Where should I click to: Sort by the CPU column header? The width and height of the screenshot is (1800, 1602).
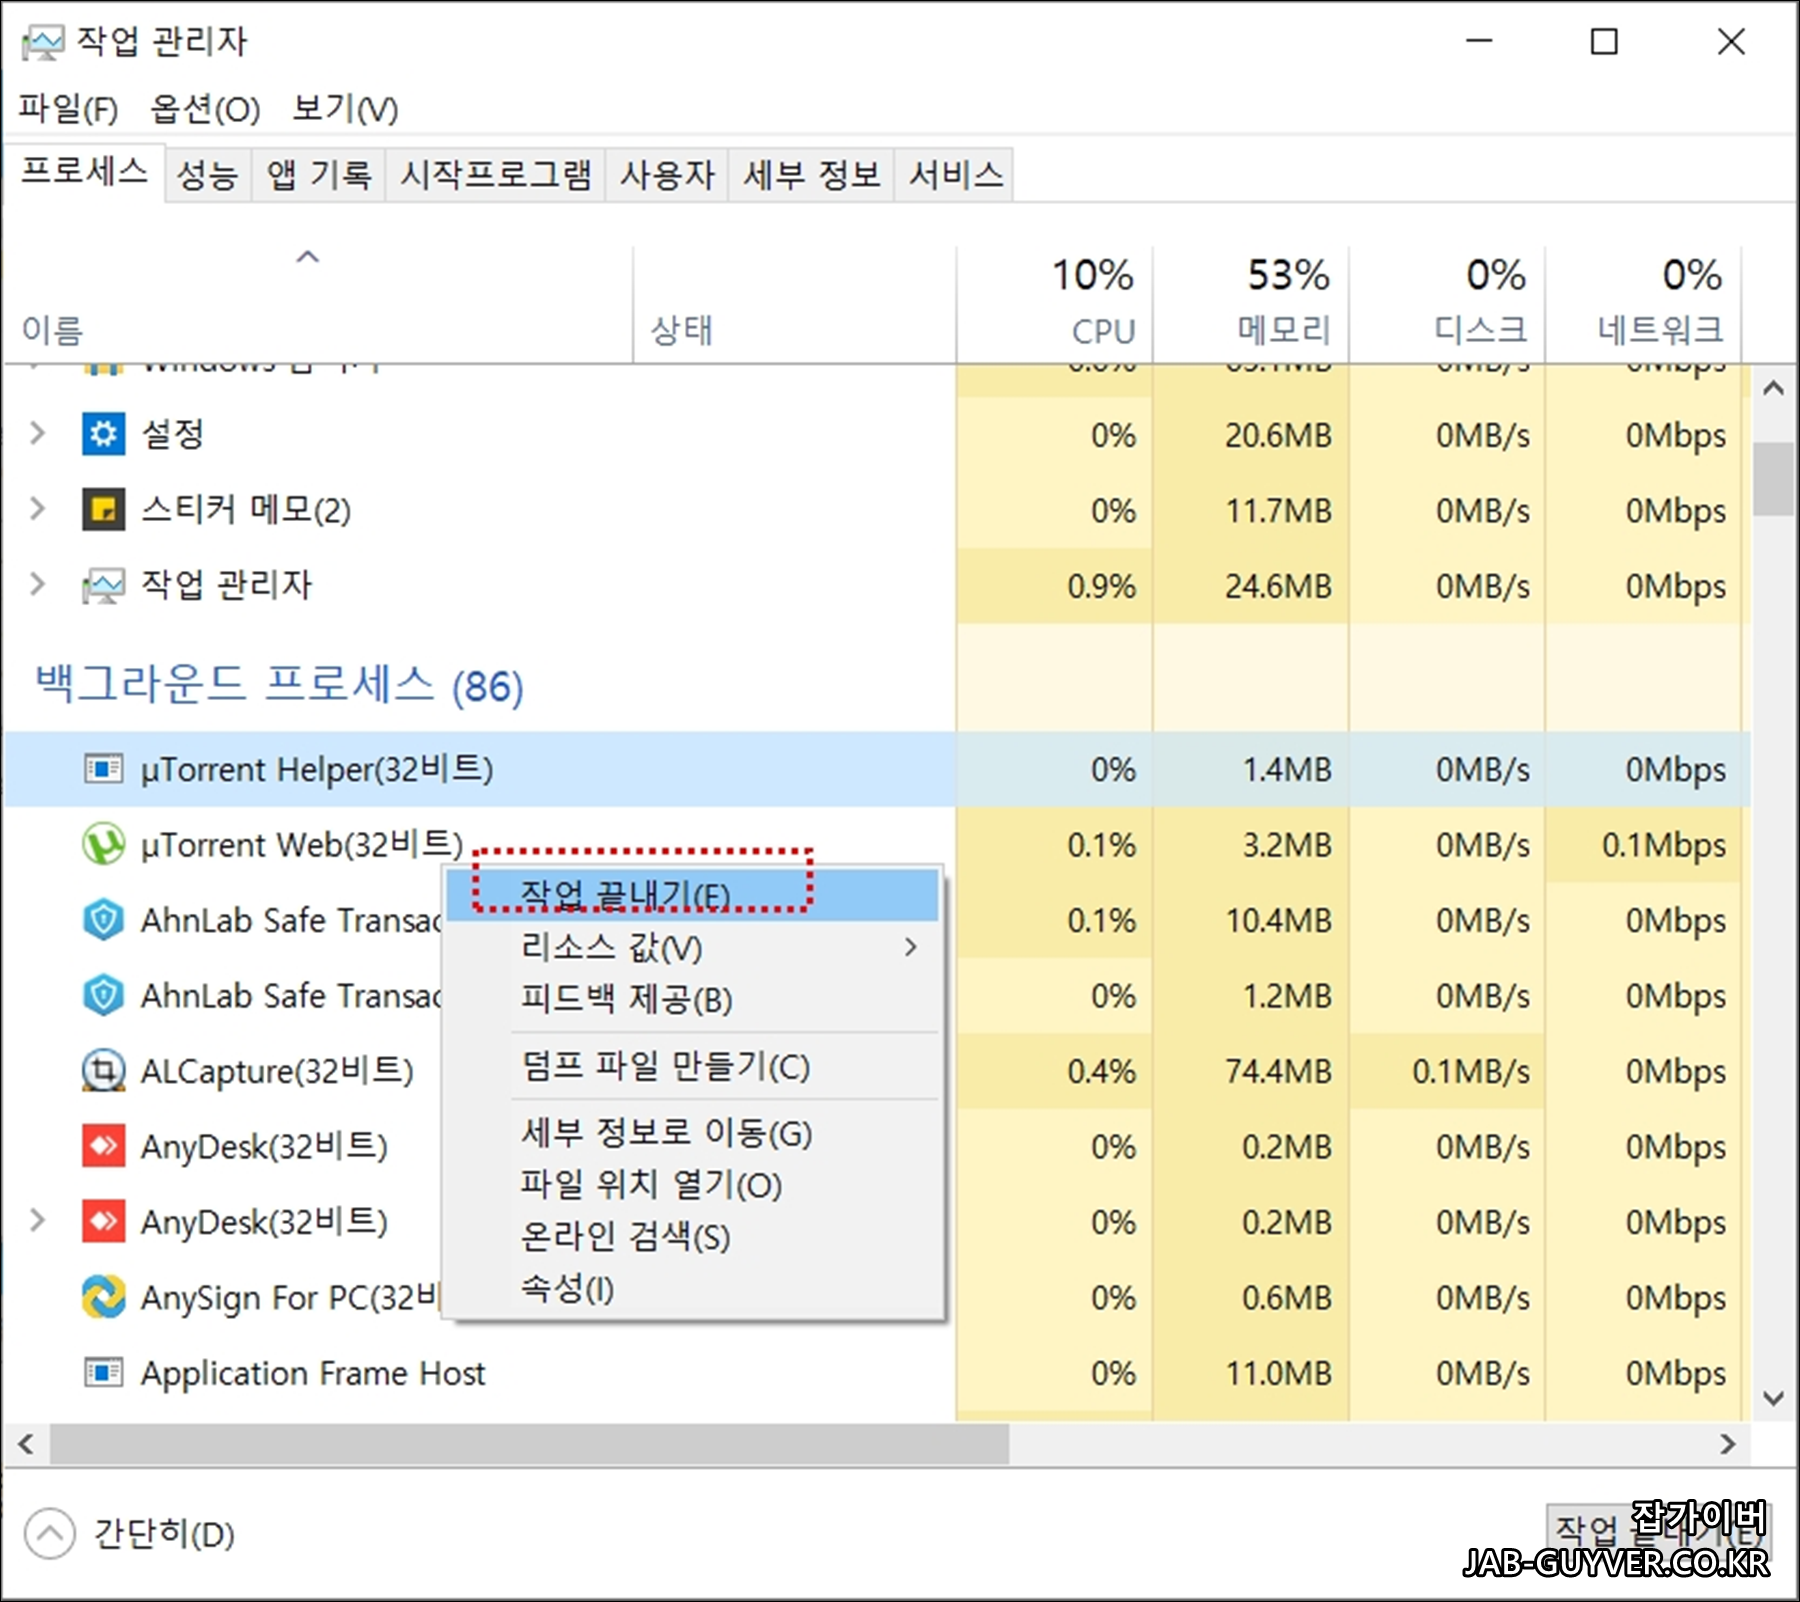pos(1054,305)
